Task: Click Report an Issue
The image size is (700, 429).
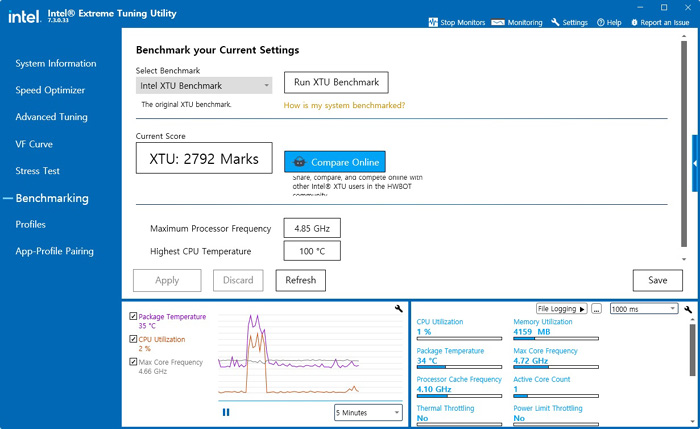Action: tap(660, 22)
